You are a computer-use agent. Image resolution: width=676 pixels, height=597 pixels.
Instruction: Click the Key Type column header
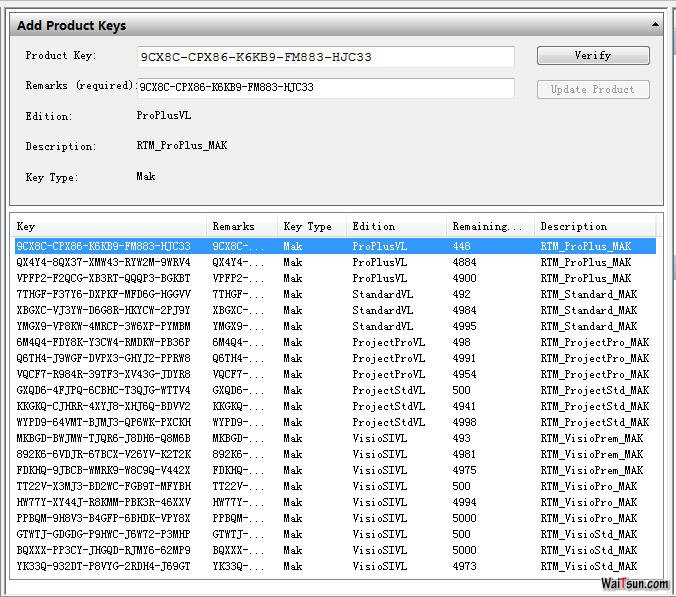click(x=310, y=226)
